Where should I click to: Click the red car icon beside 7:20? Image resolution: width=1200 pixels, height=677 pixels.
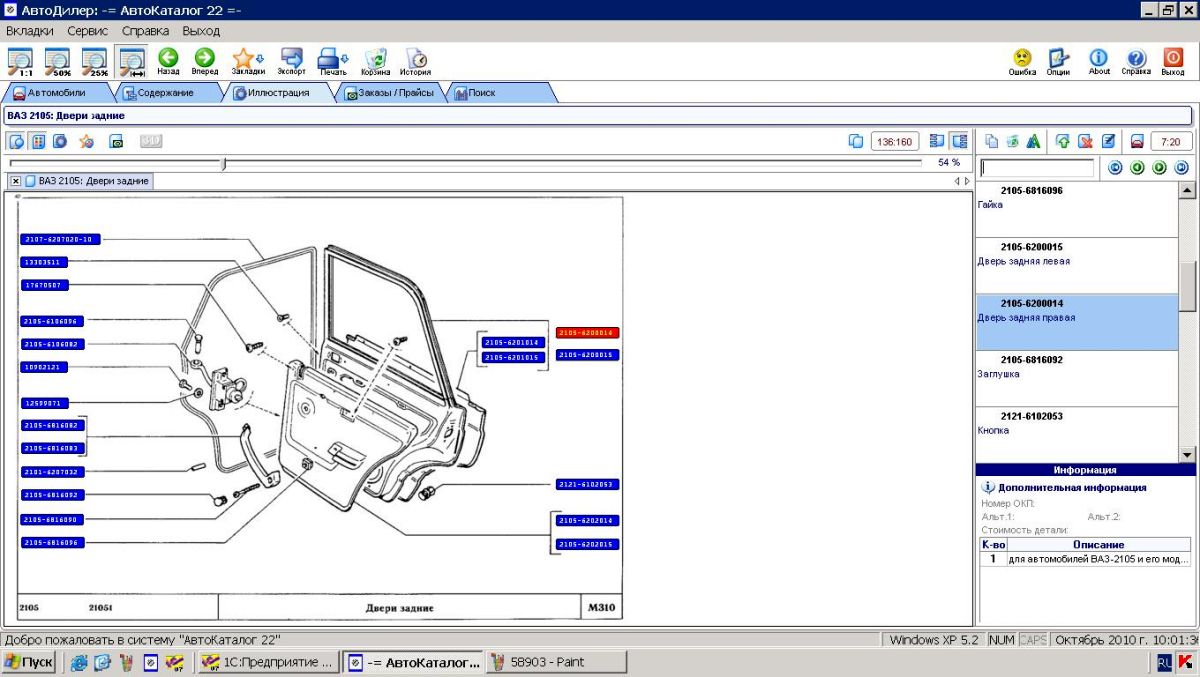(1136, 141)
